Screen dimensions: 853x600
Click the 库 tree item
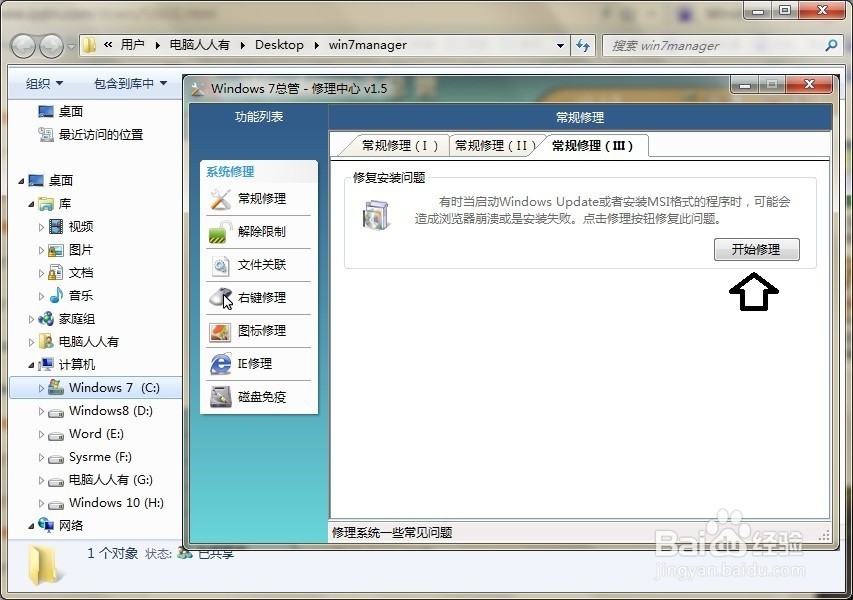click(55, 203)
